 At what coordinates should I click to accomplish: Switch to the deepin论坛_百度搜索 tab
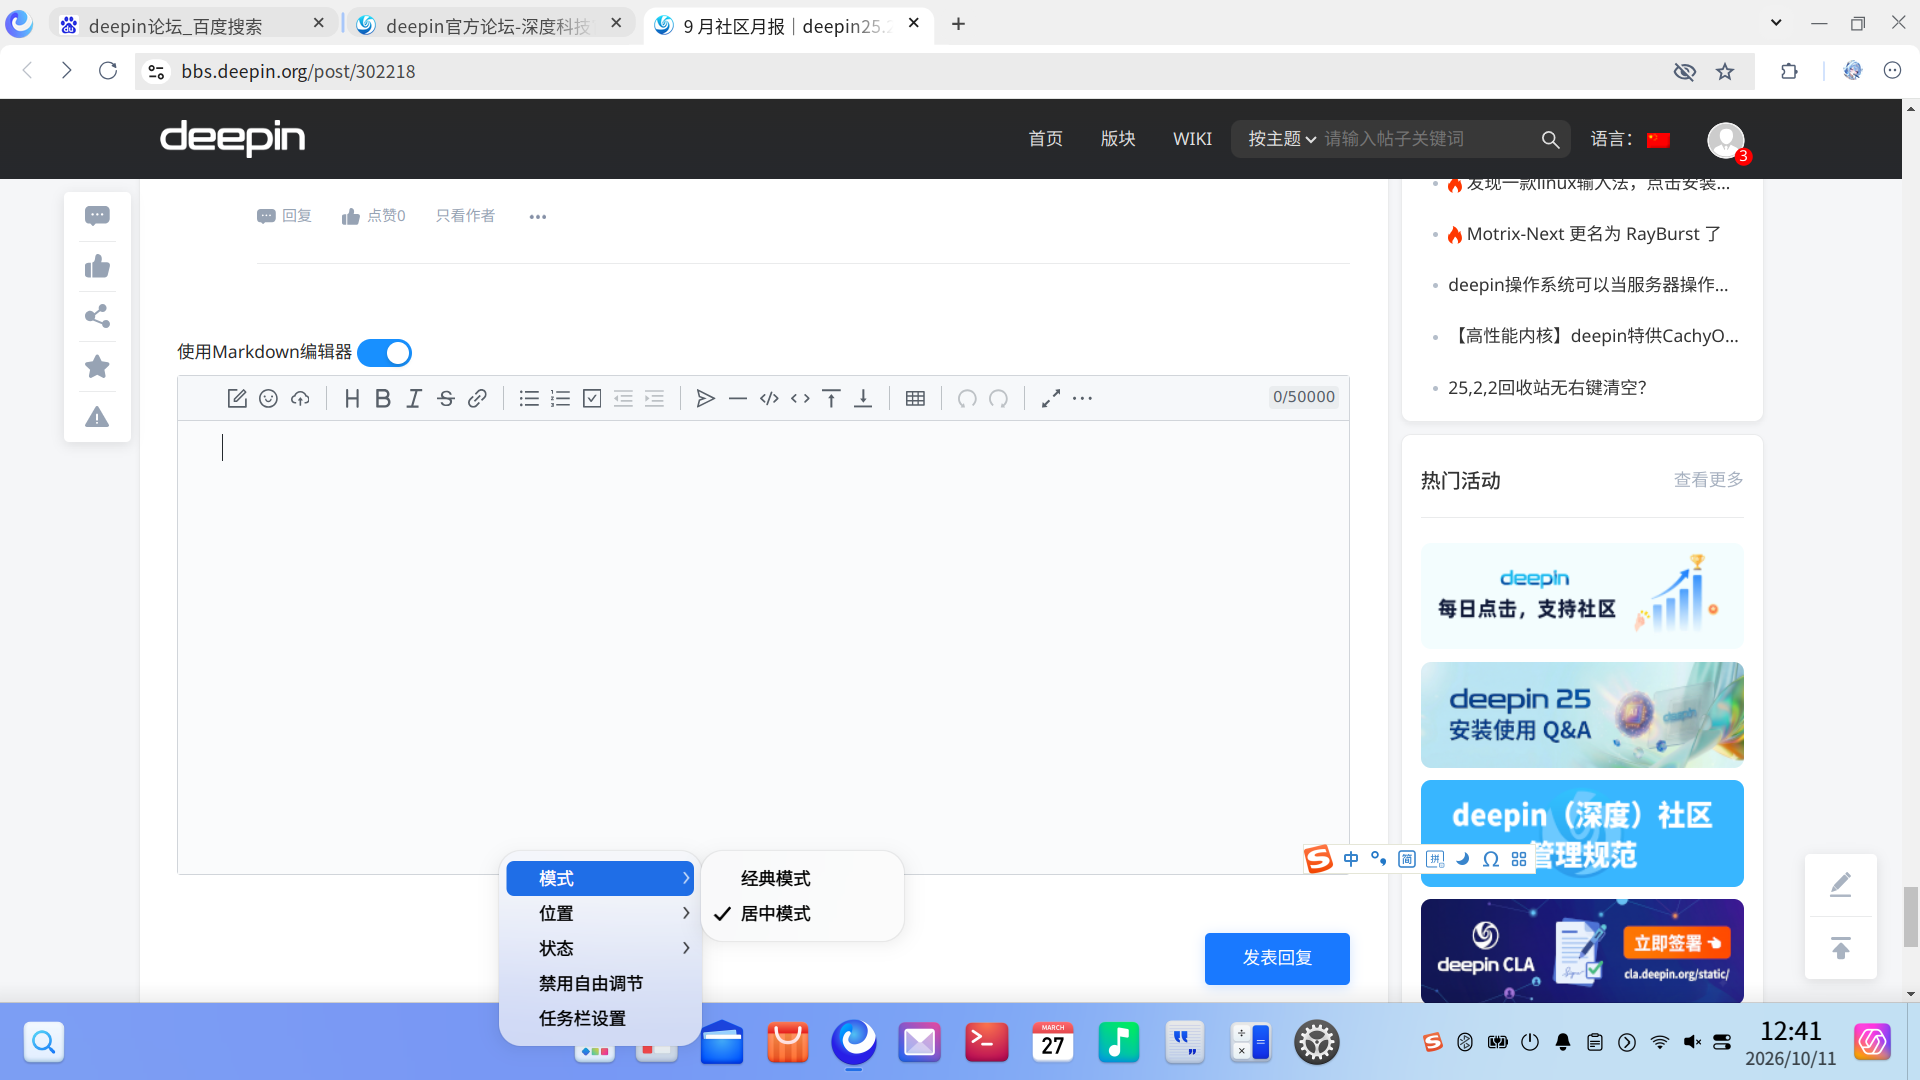tap(193, 24)
